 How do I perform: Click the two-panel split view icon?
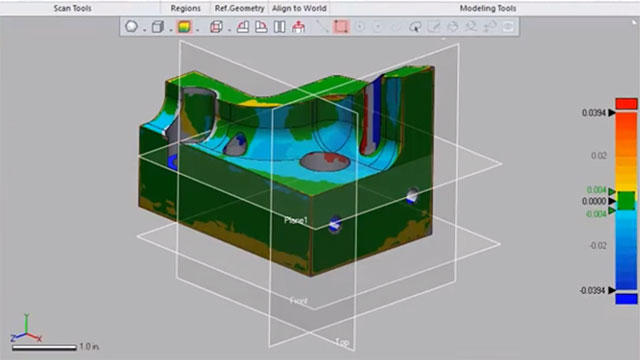pos(280,27)
